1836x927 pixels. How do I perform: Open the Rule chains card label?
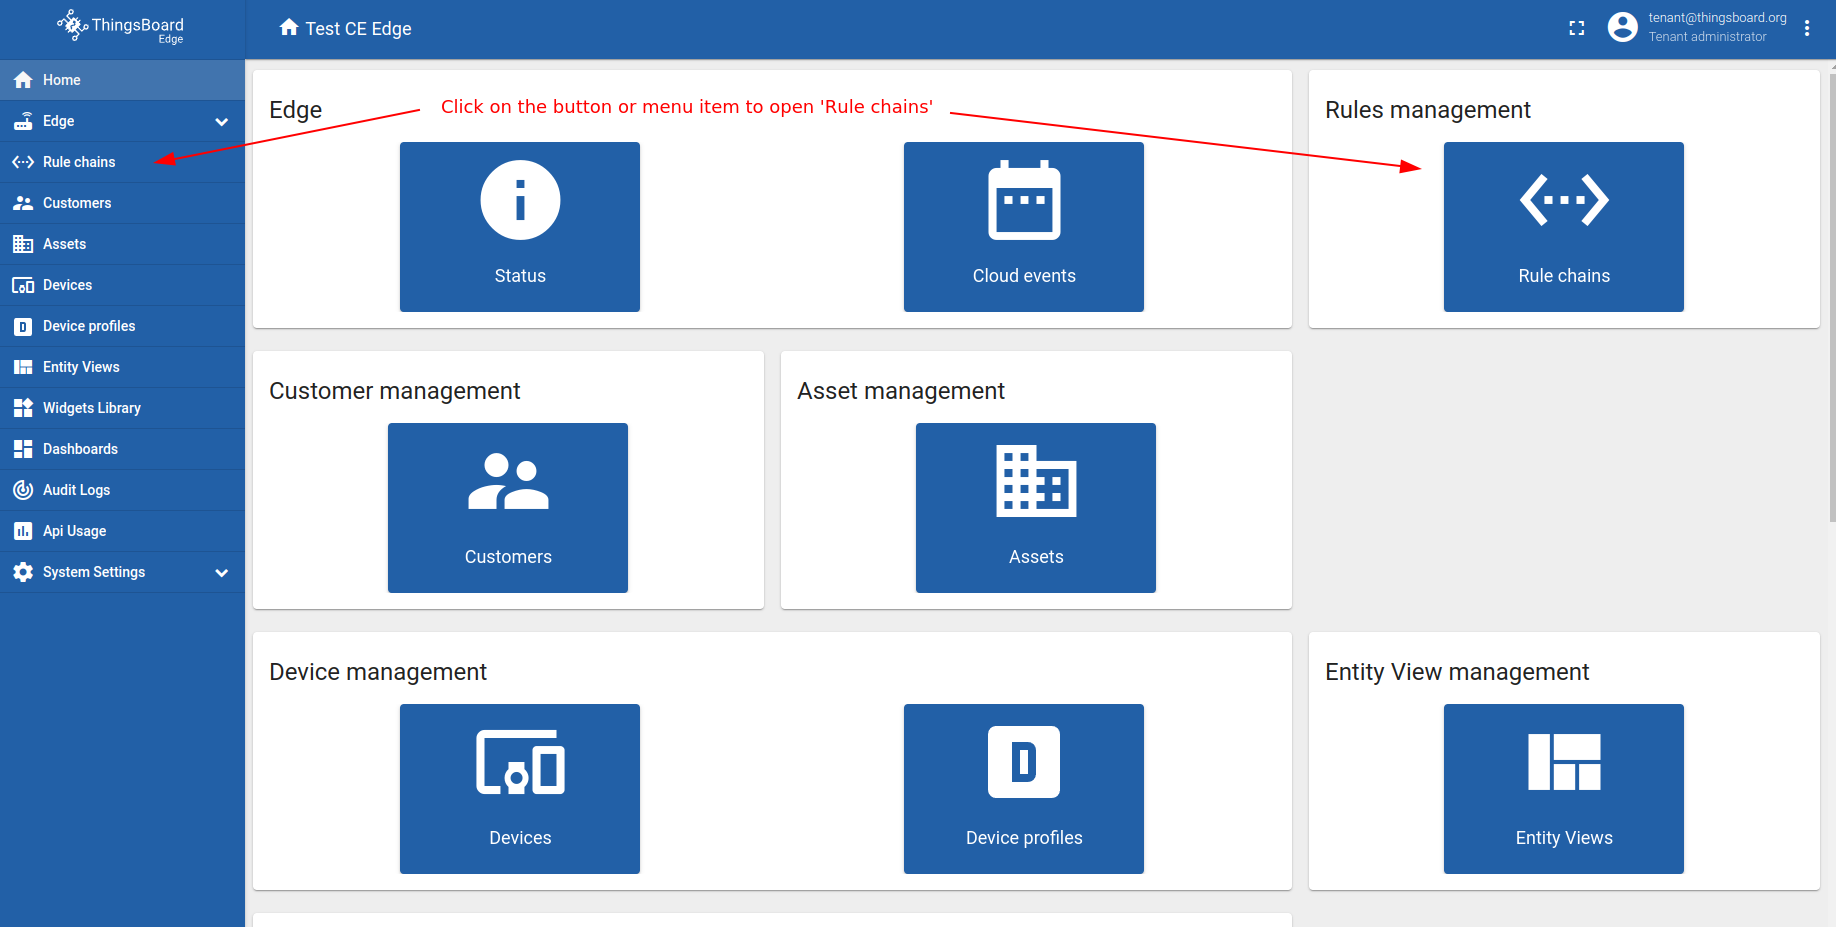click(1564, 276)
